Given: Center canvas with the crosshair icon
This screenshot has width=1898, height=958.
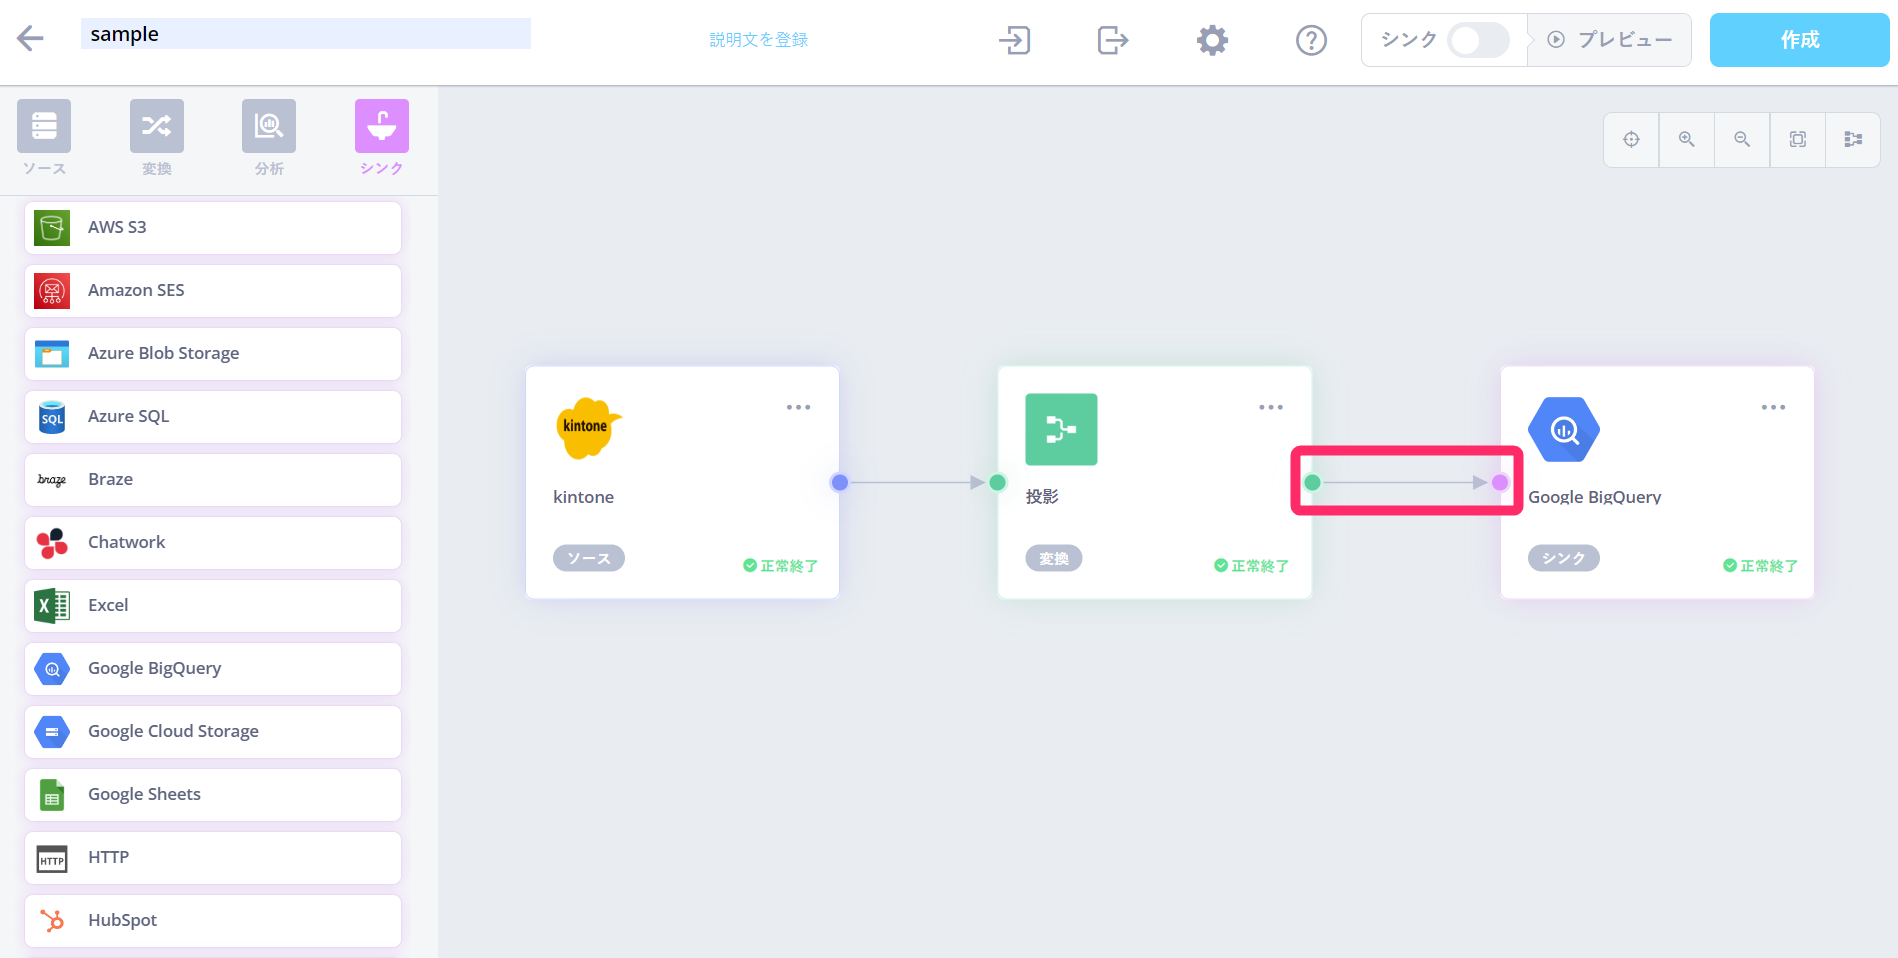Looking at the screenshot, I should click(1631, 139).
